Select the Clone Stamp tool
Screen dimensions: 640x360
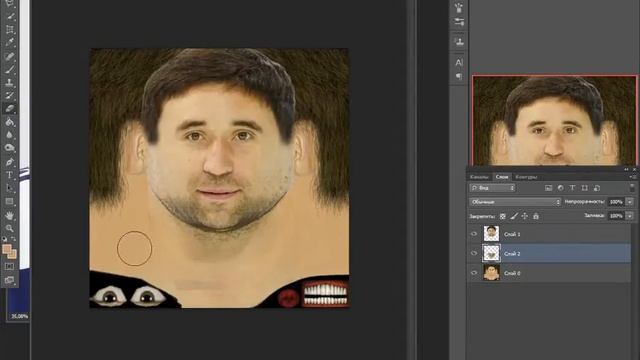(x=10, y=83)
